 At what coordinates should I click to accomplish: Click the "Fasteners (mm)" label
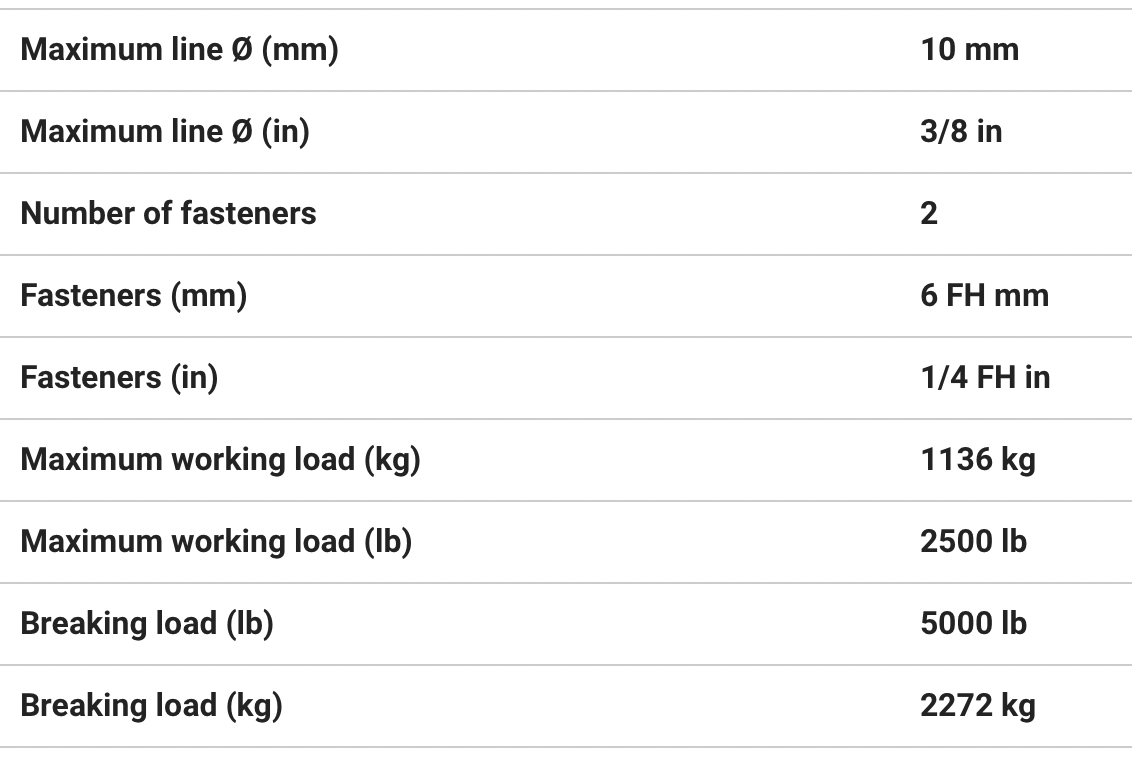[x=133, y=295]
